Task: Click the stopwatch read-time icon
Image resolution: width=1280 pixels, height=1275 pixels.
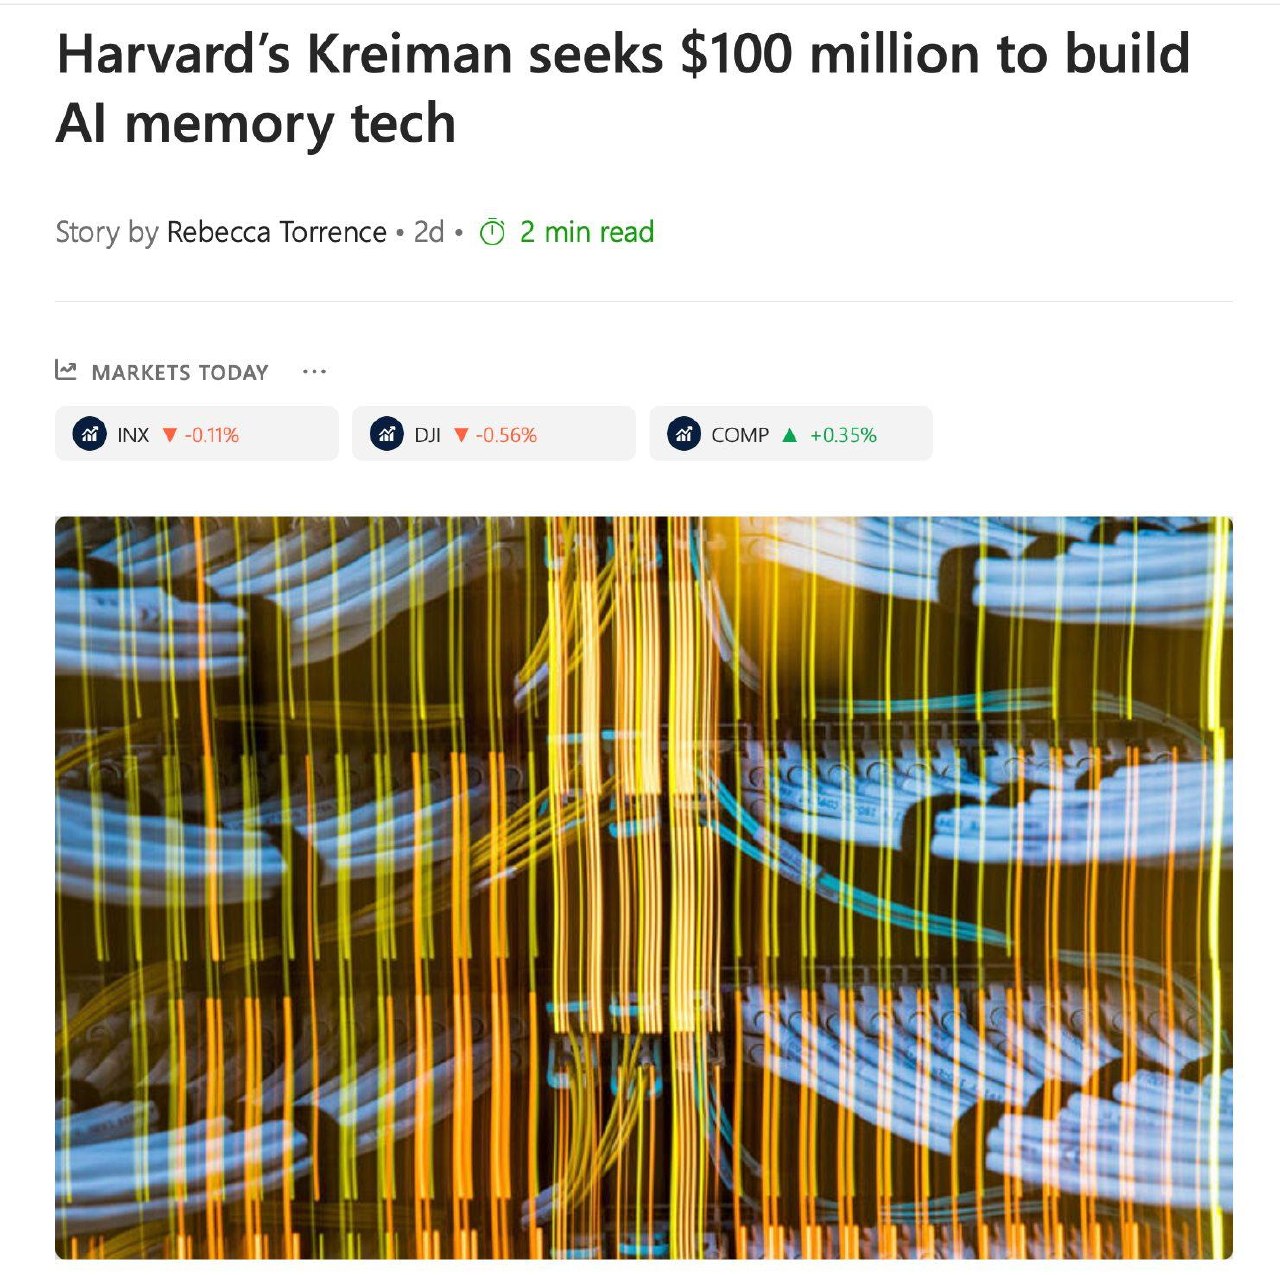Action: point(492,233)
